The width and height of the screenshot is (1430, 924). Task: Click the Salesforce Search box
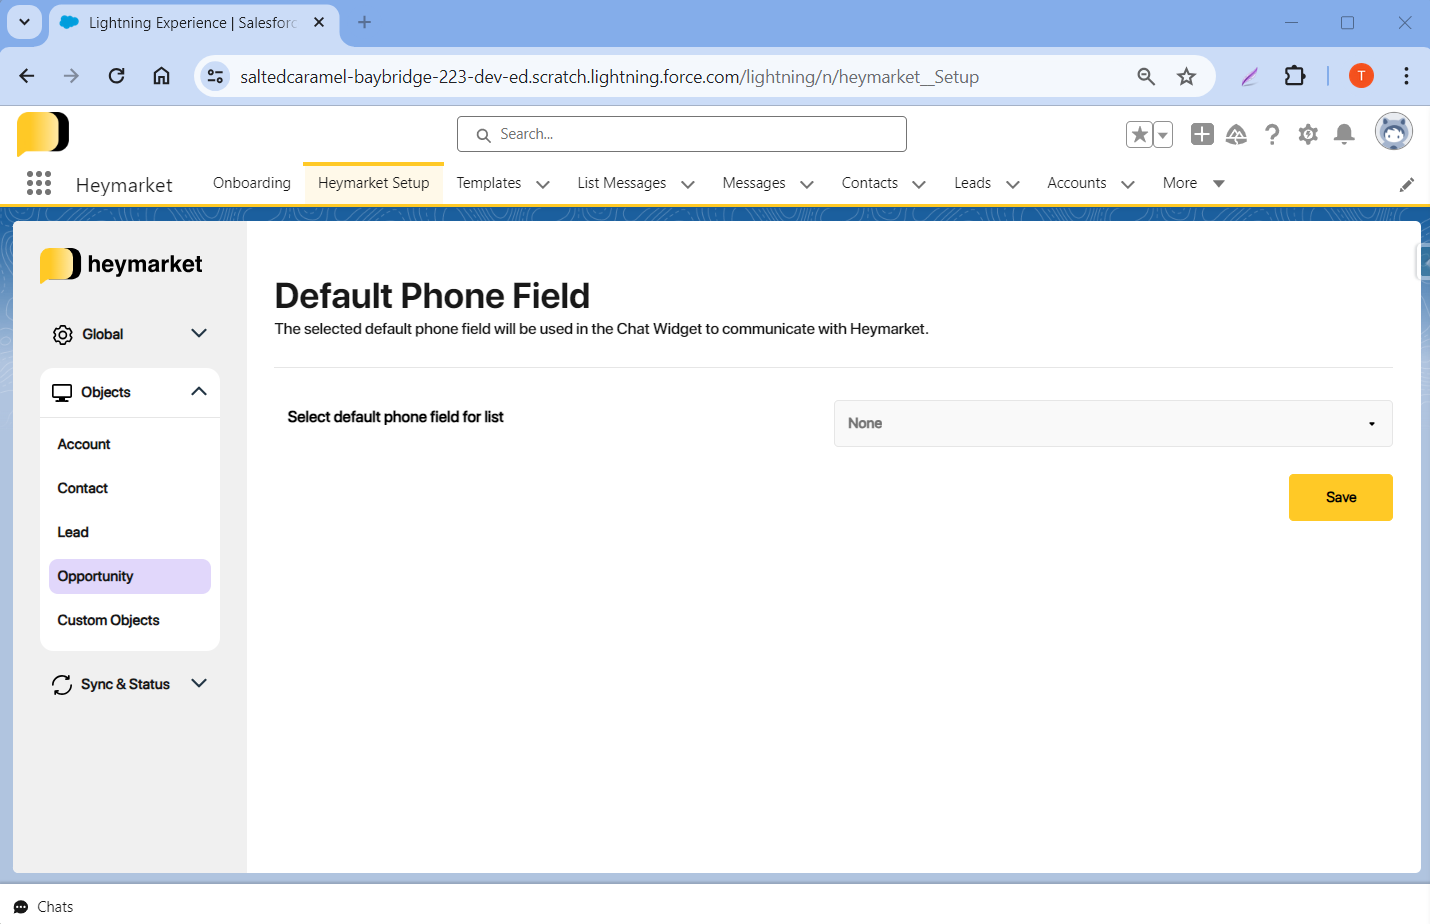coord(682,134)
